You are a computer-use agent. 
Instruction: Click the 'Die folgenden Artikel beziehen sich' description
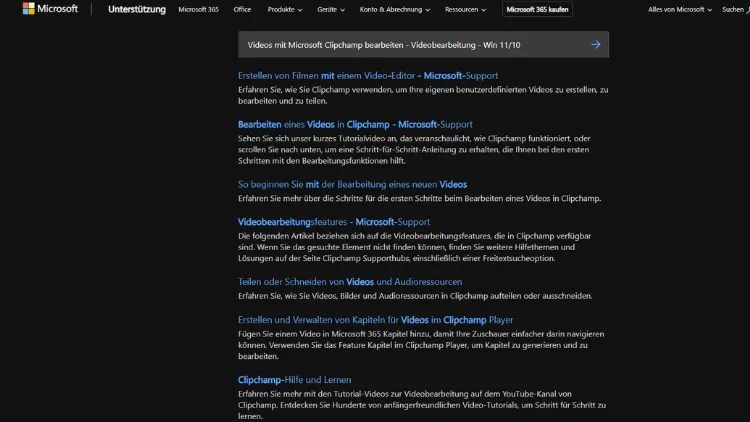(x=415, y=247)
